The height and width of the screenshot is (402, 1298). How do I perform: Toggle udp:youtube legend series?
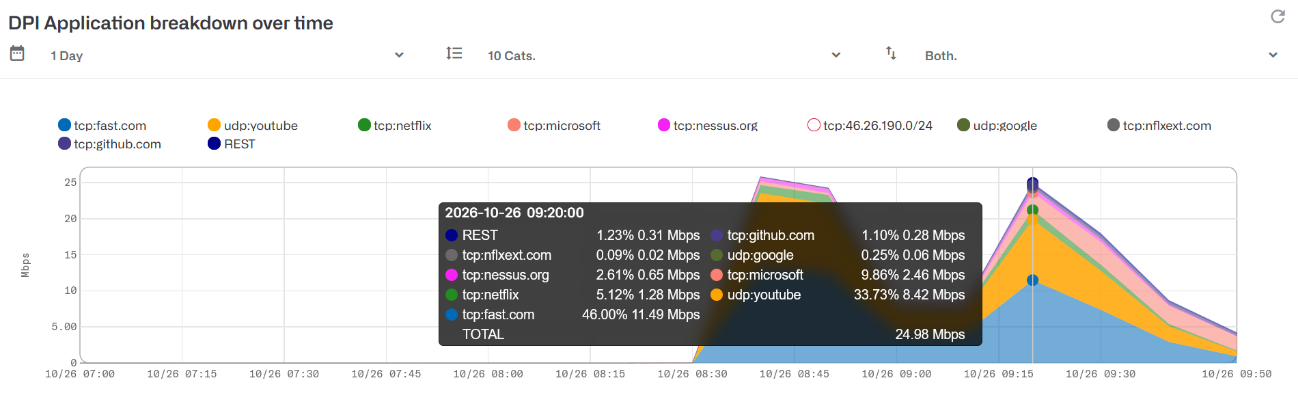tap(252, 125)
